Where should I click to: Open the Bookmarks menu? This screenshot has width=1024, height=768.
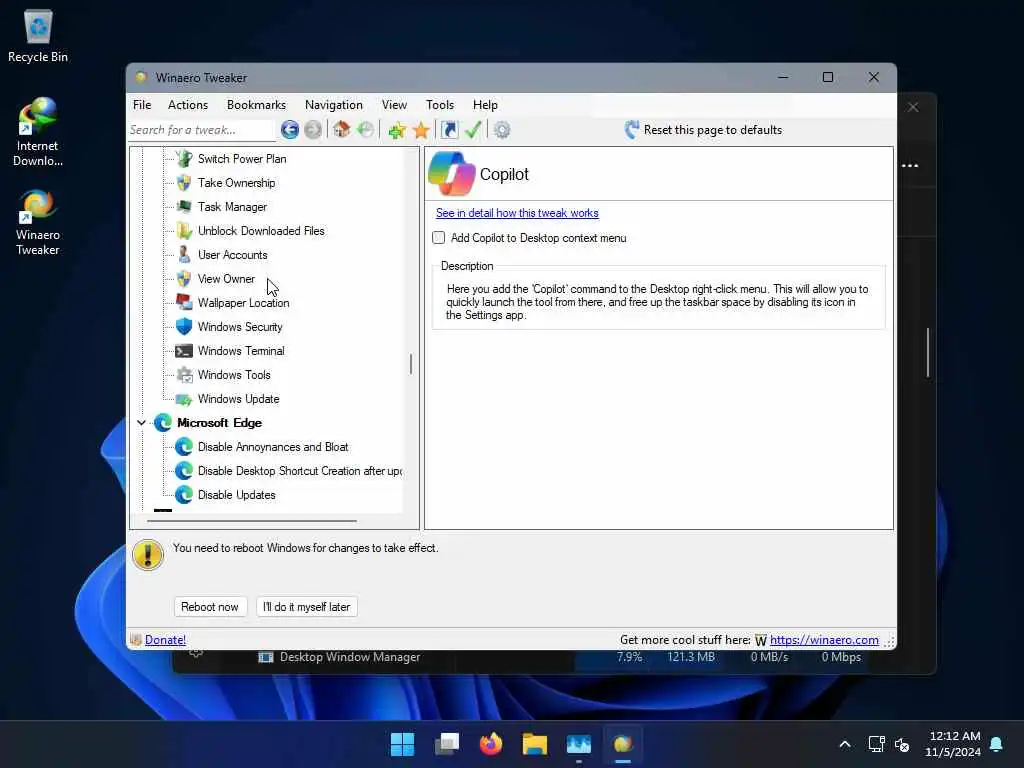coord(256,105)
